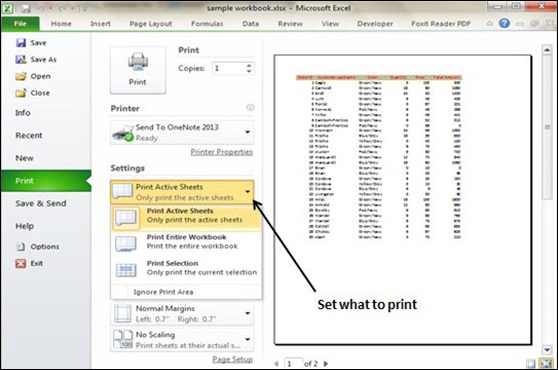Screen dimensions: 558x370
Task: Click the Save disk icon in sidebar
Action: tap(21, 43)
